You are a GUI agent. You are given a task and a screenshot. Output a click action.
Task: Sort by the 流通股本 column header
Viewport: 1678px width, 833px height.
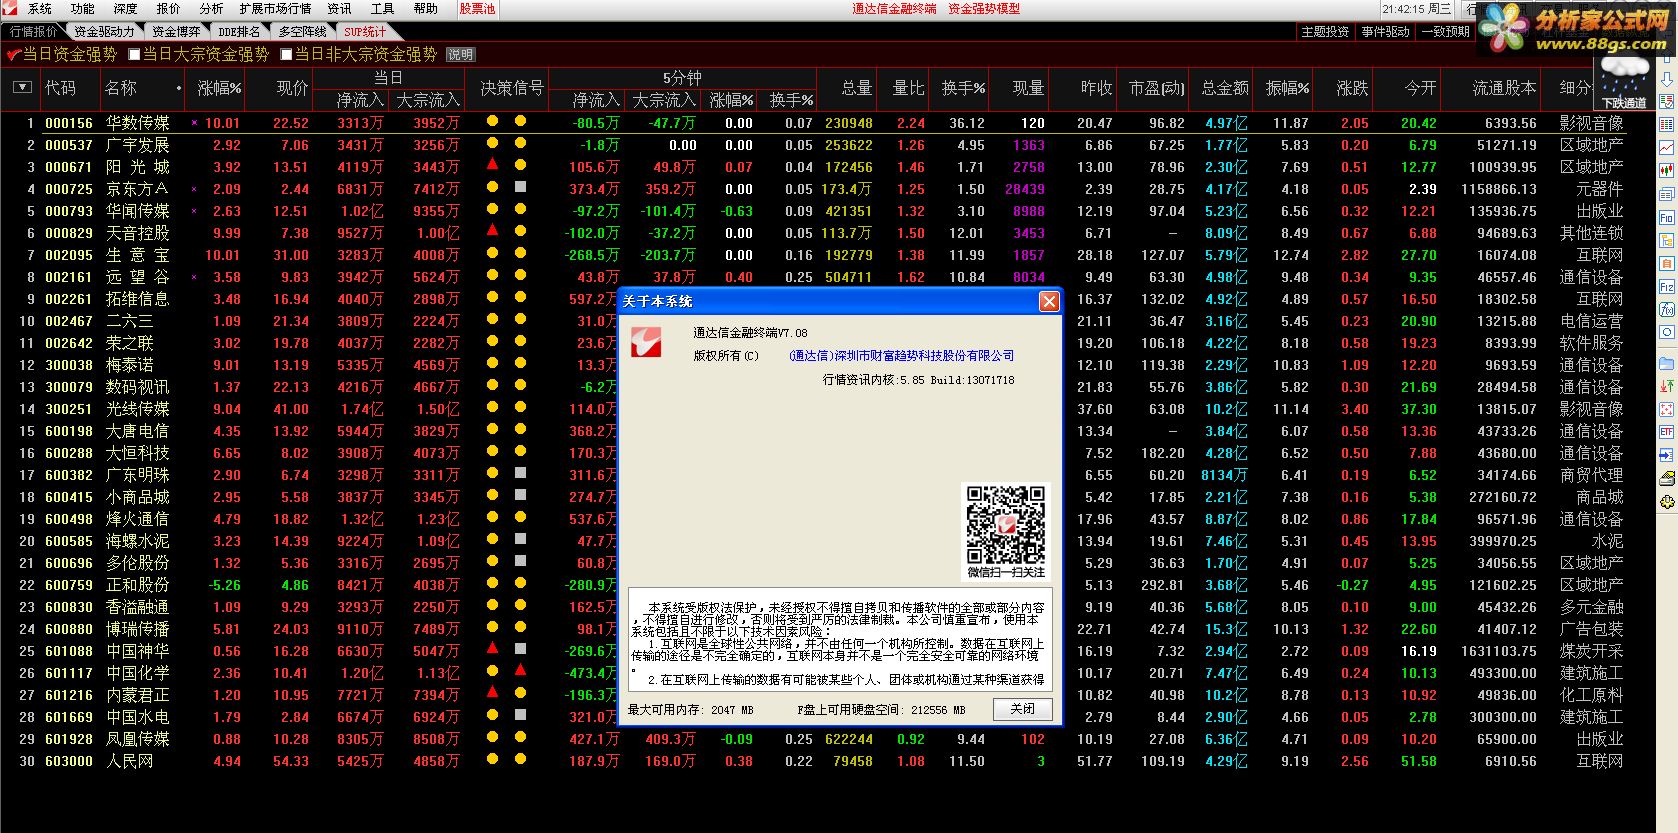pos(1504,88)
